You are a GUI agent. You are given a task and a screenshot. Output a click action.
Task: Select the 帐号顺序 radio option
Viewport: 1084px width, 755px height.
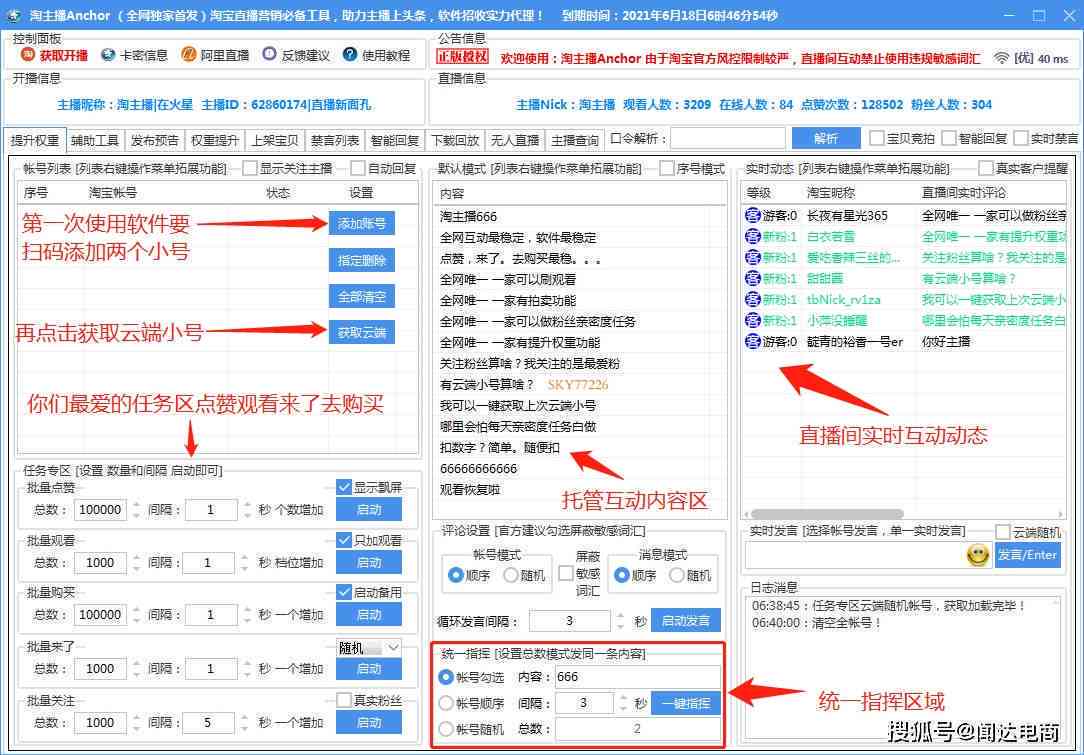[446, 704]
